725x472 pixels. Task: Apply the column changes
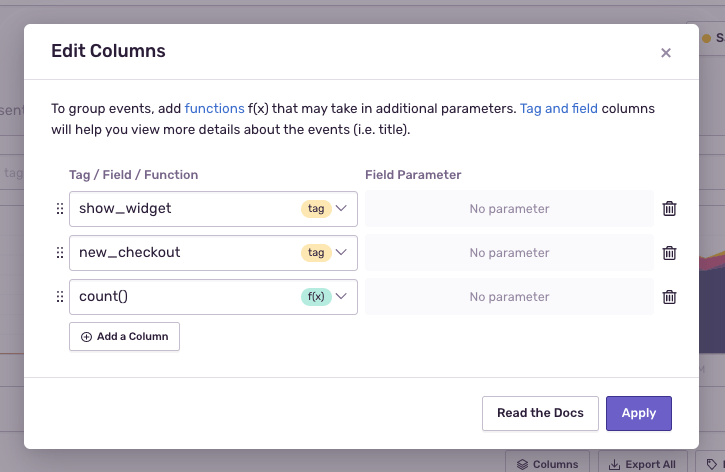point(638,413)
